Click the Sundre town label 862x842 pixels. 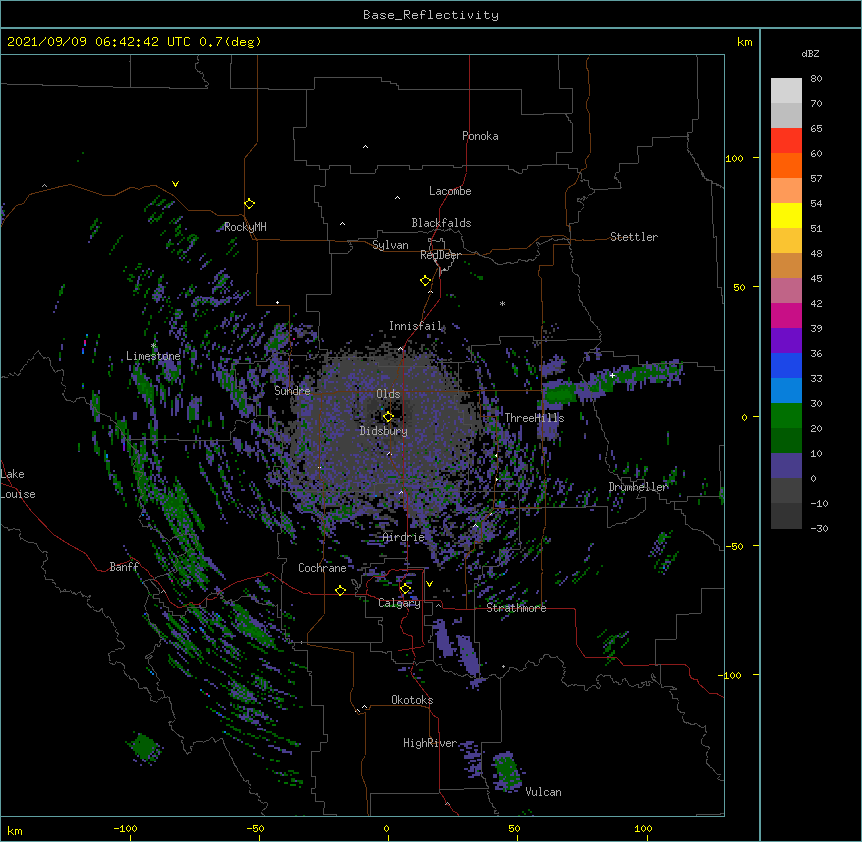point(292,391)
